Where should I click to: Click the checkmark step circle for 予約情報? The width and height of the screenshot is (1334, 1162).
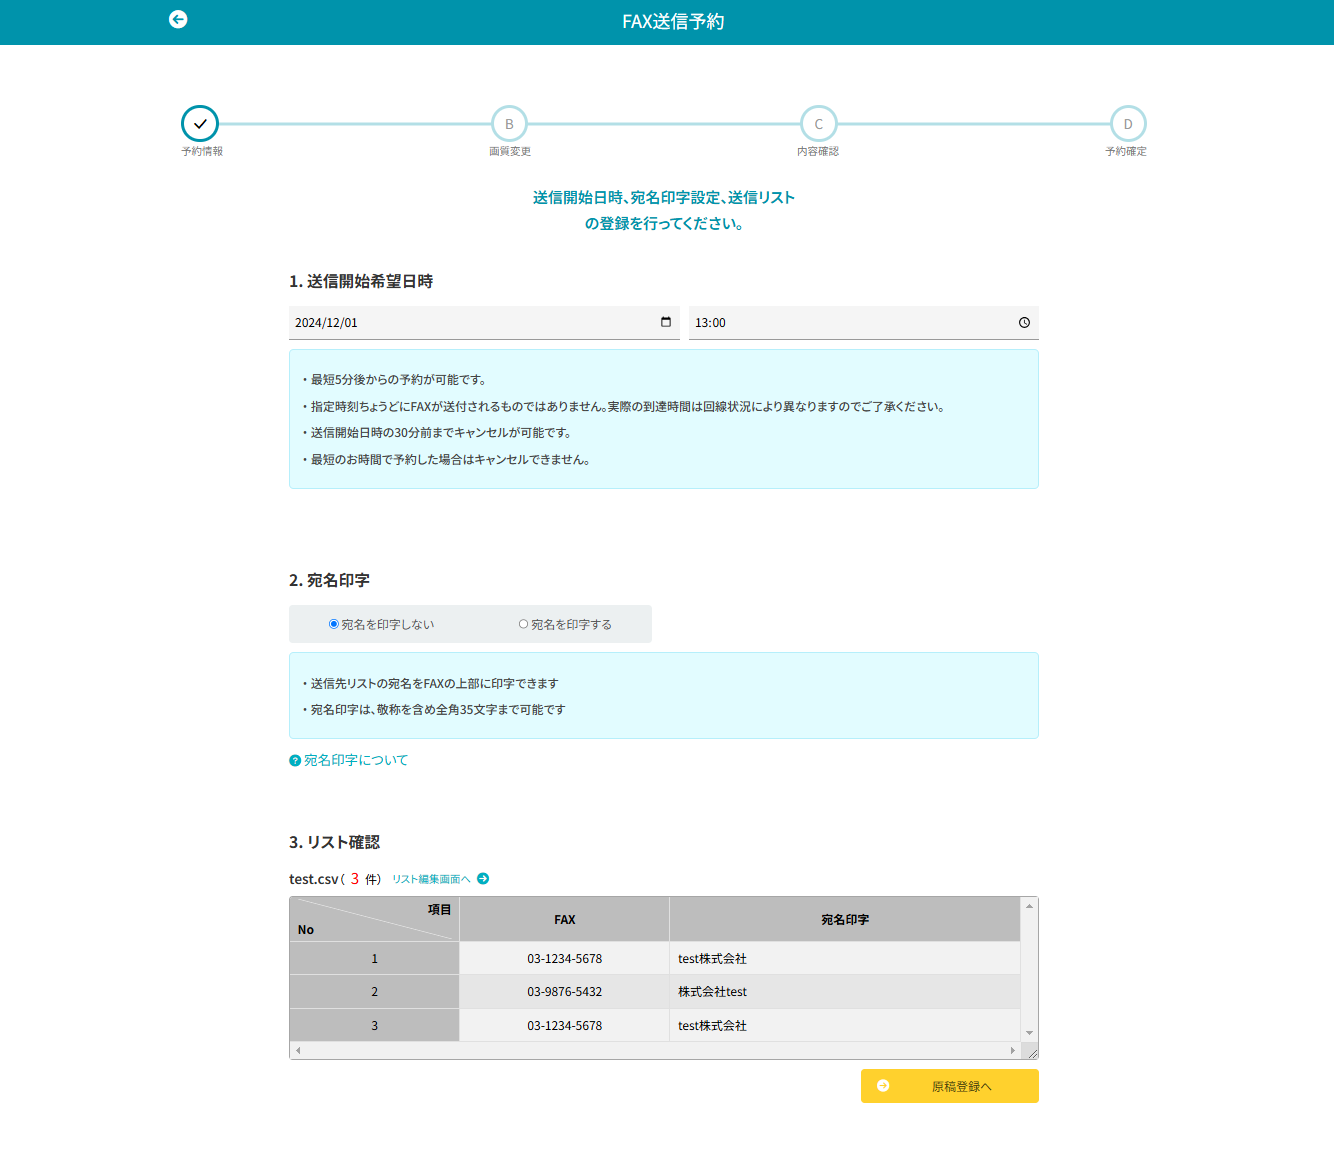tap(200, 124)
